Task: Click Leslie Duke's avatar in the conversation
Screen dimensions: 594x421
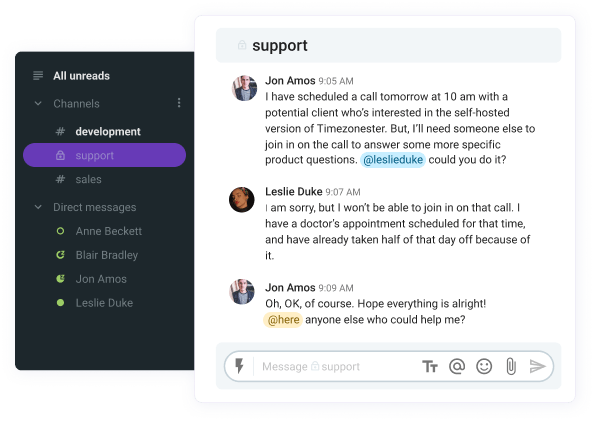Action: tap(242, 199)
